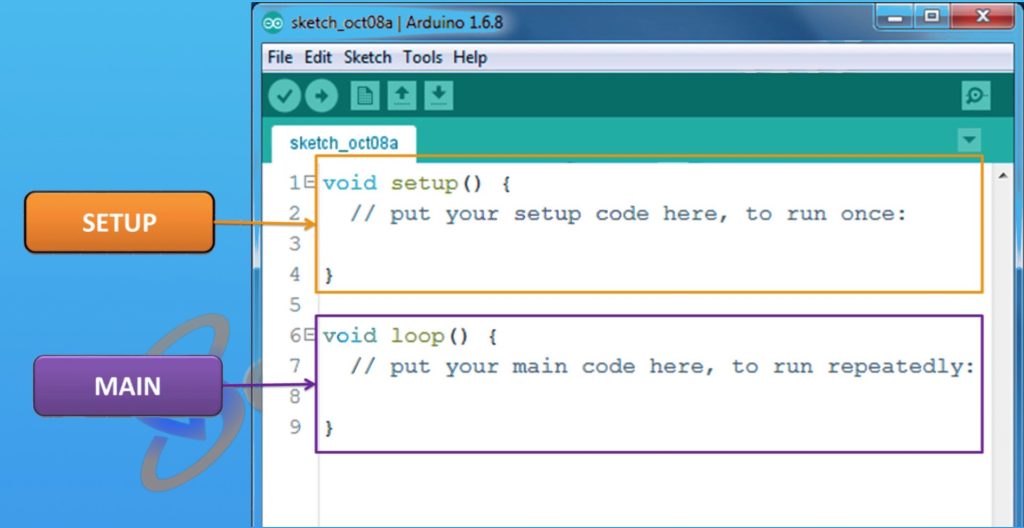Open the Help menu
The width and height of the screenshot is (1024, 528).
point(470,58)
